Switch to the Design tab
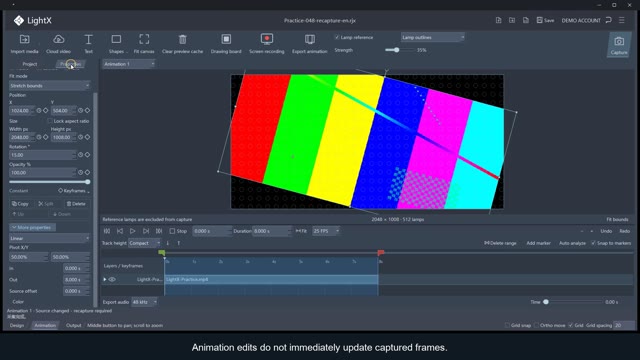The width and height of the screenshot is (640, 360). [17, 325]
